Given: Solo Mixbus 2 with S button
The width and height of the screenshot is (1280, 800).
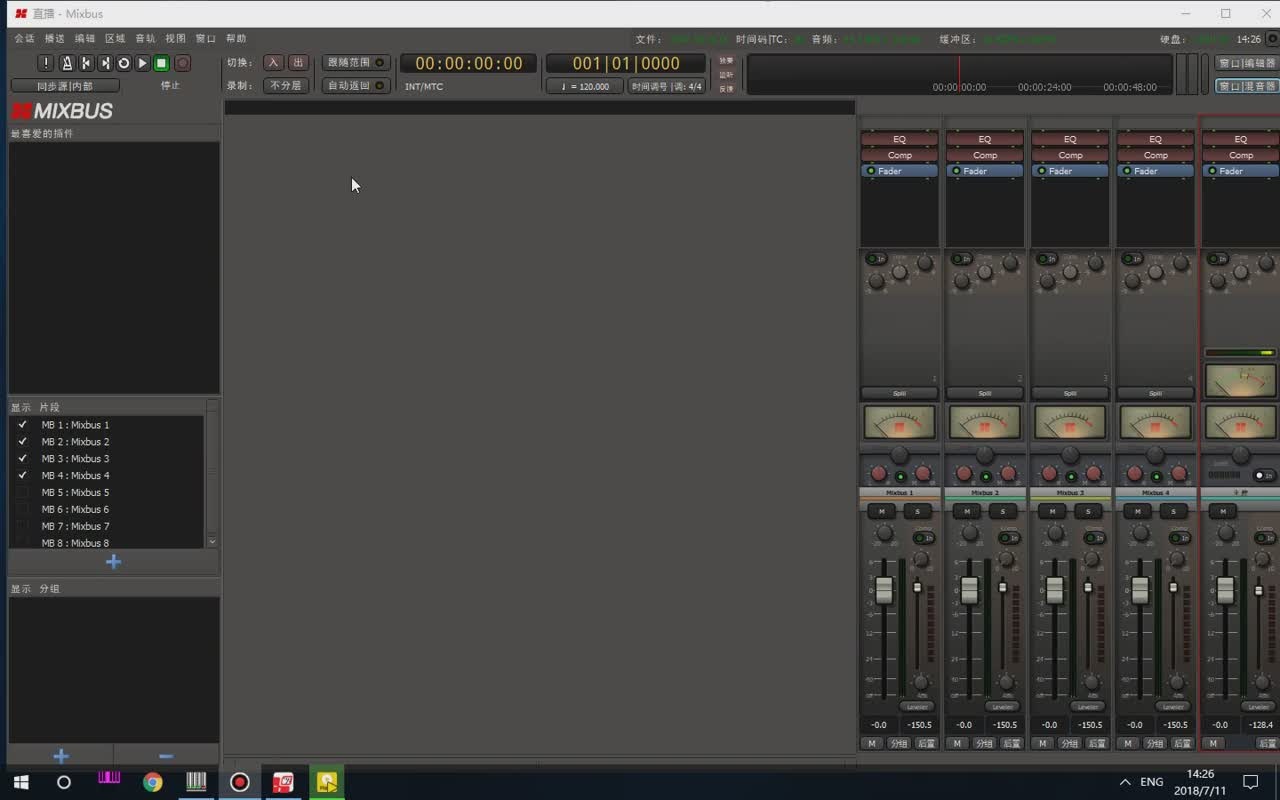Looking at the screenshot, I should click(1003, 511).
